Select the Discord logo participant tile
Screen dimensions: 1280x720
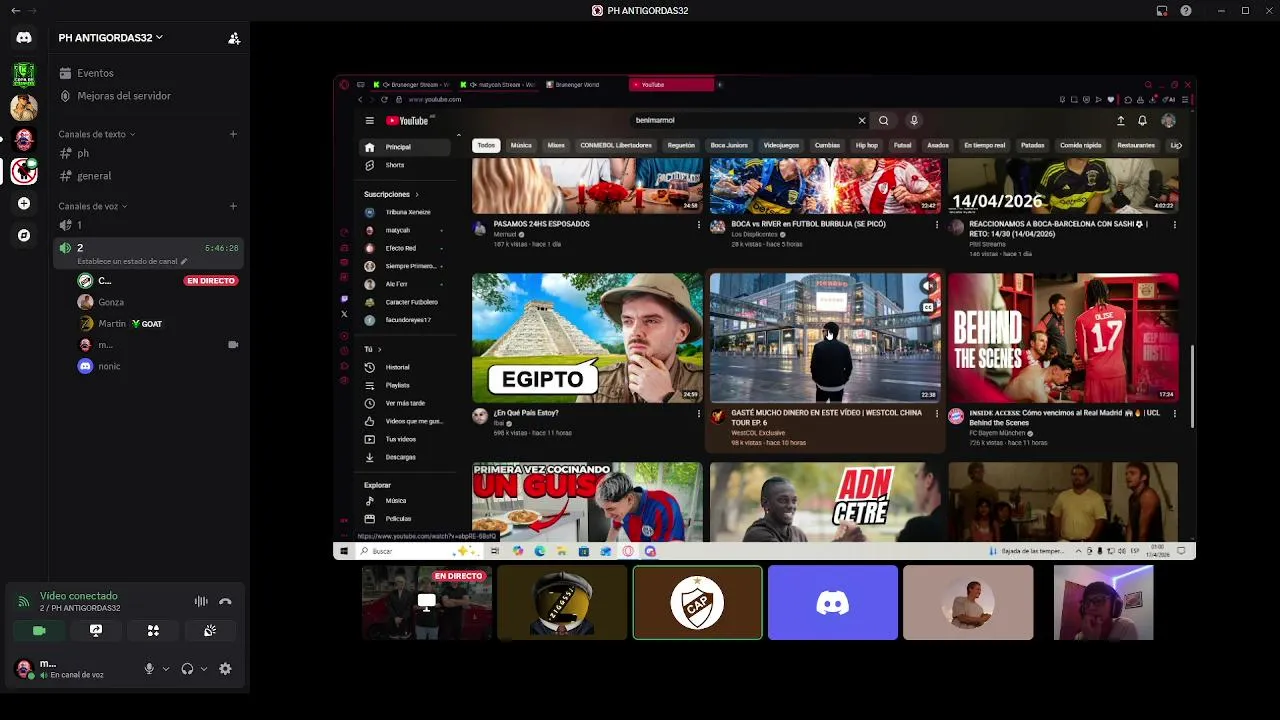click(x=833, y=603)
